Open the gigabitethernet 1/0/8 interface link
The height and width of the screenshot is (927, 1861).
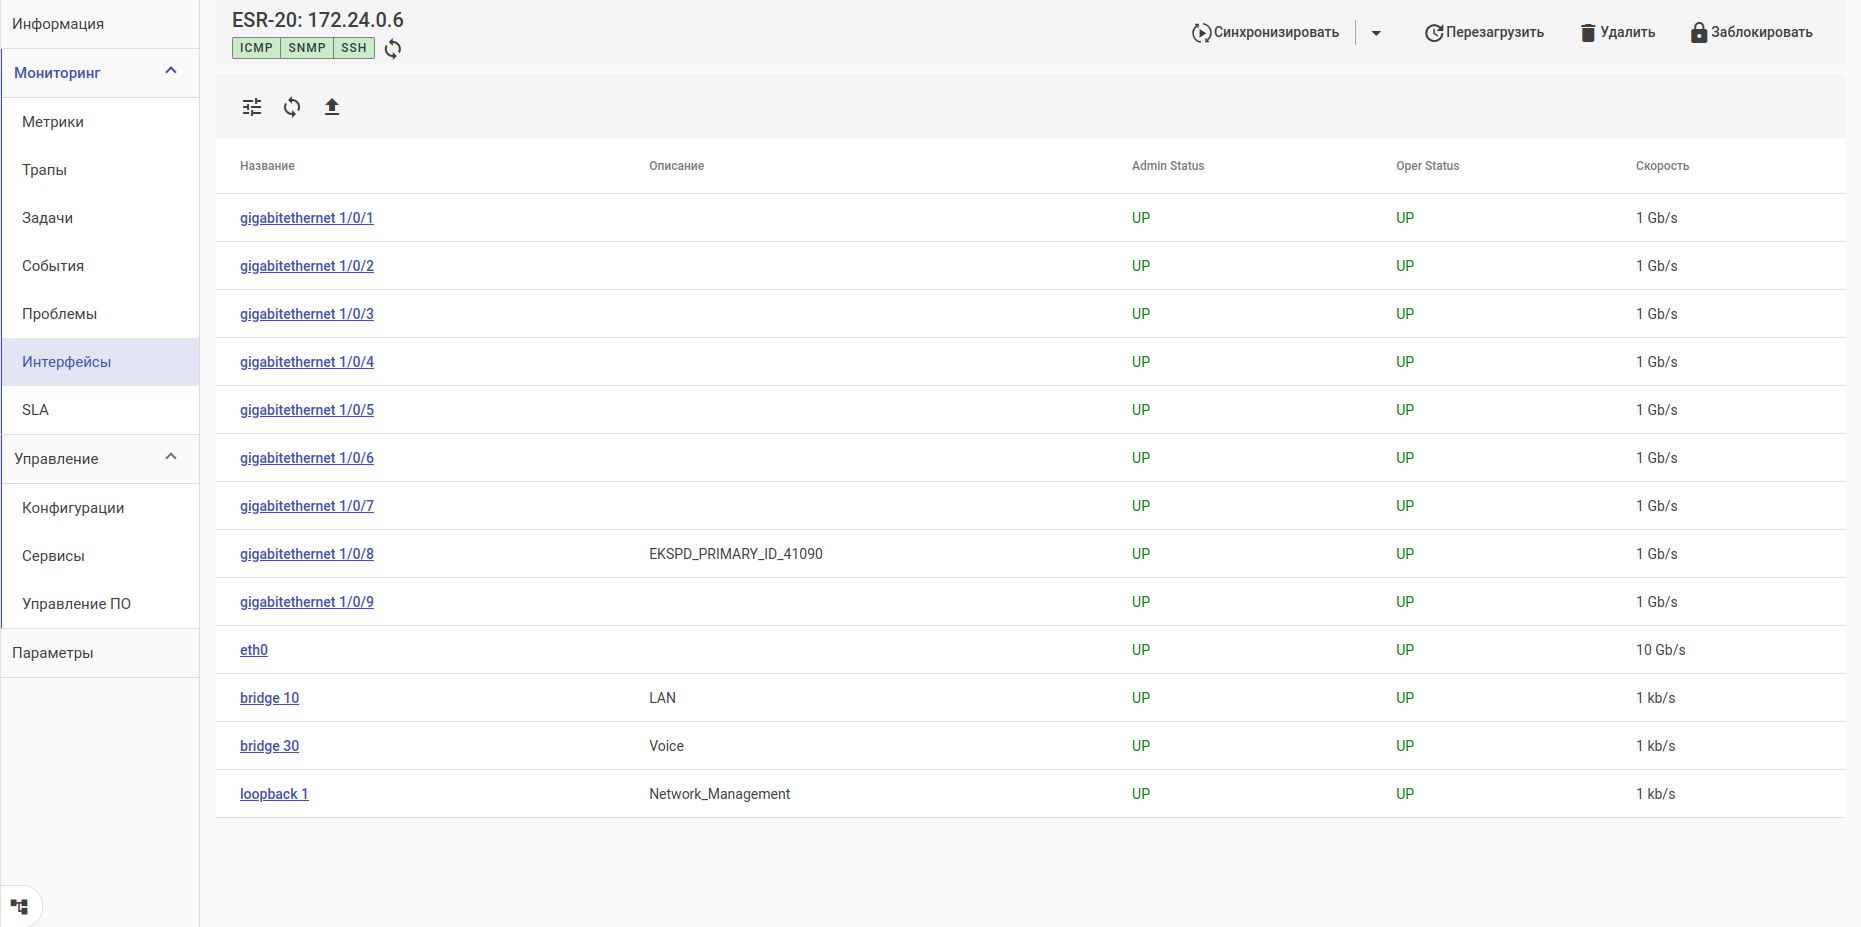pyautogui.click(x=307, y=554)
